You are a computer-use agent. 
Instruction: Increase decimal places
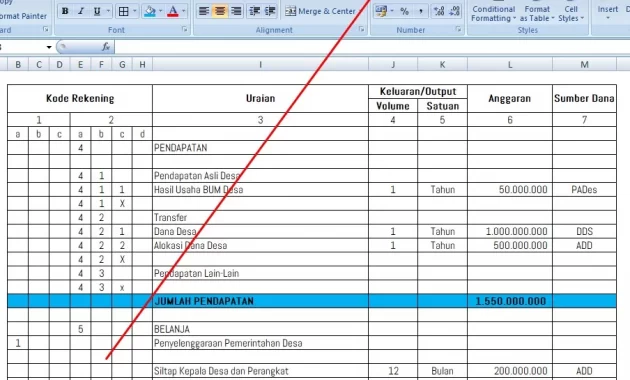(x=439, y=11)
